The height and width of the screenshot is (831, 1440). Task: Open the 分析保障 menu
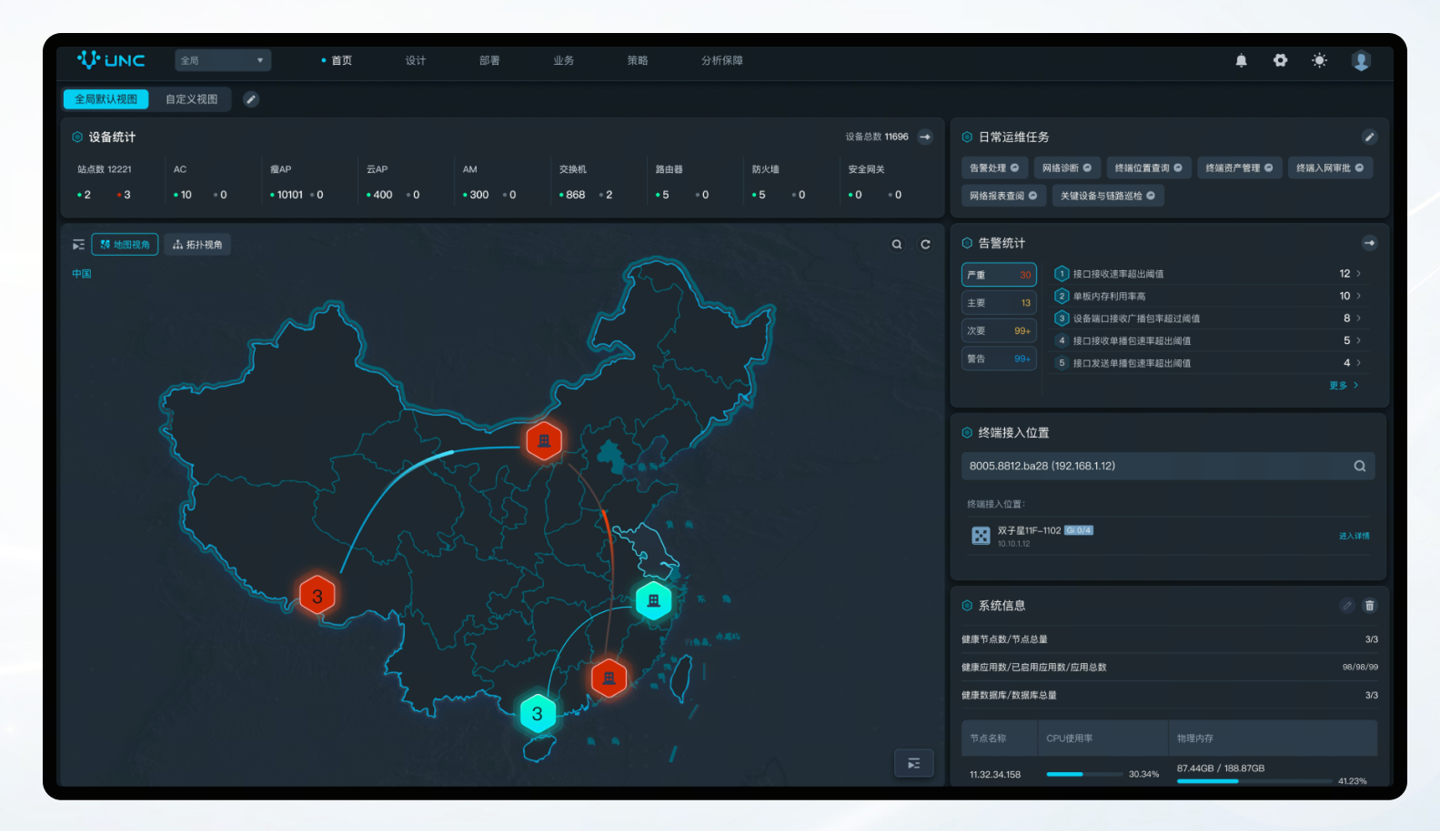[x=722, y=61]
